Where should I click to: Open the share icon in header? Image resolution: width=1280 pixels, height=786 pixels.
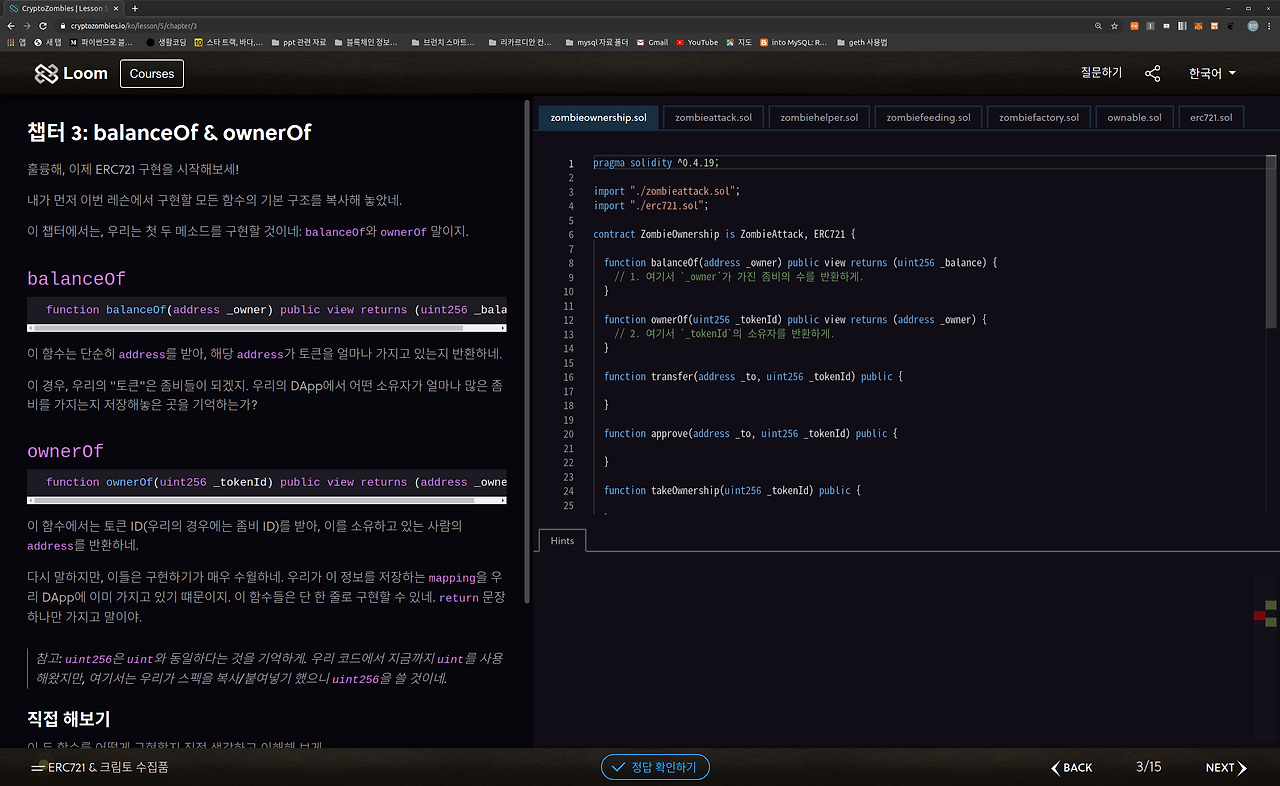tap(1153, 73)
